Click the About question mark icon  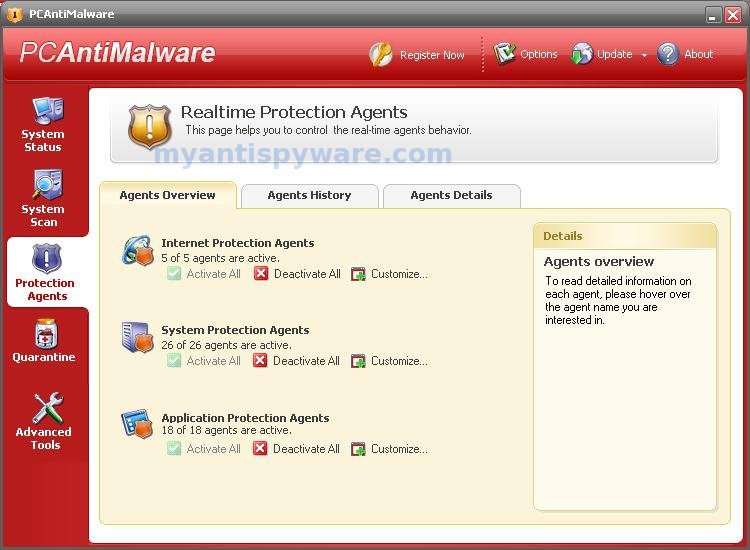click(x=668, y=54)
